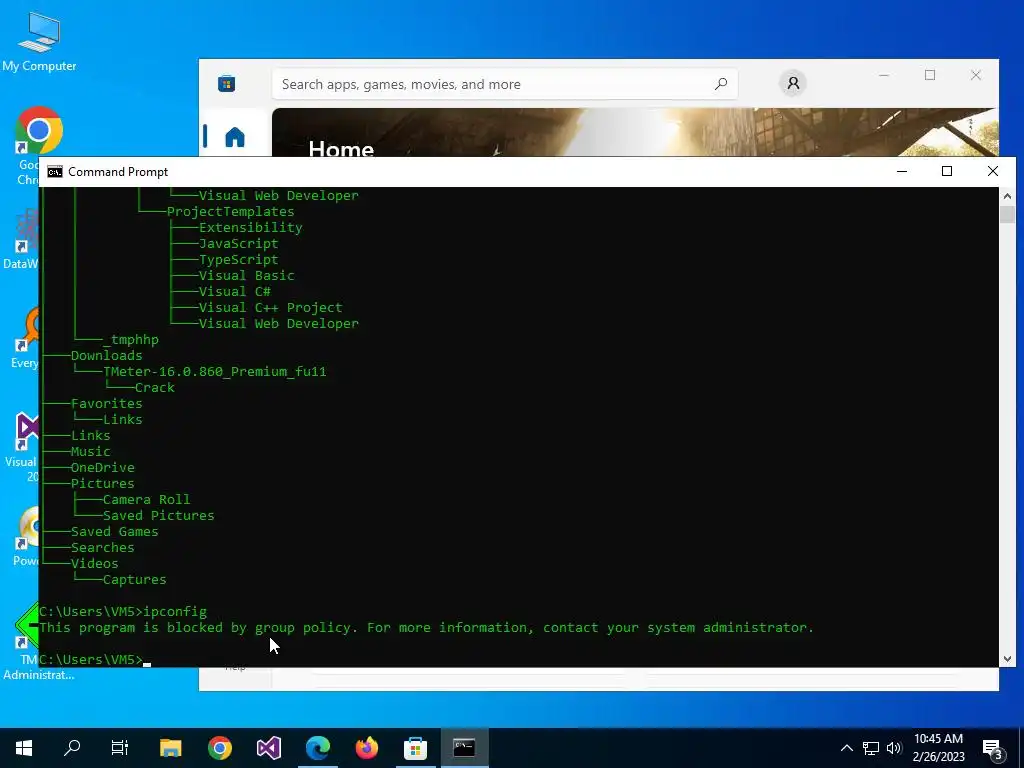Screen dimensions: 1024x768
Task: Click the TypeScript line in console
Action: (238, 259)
